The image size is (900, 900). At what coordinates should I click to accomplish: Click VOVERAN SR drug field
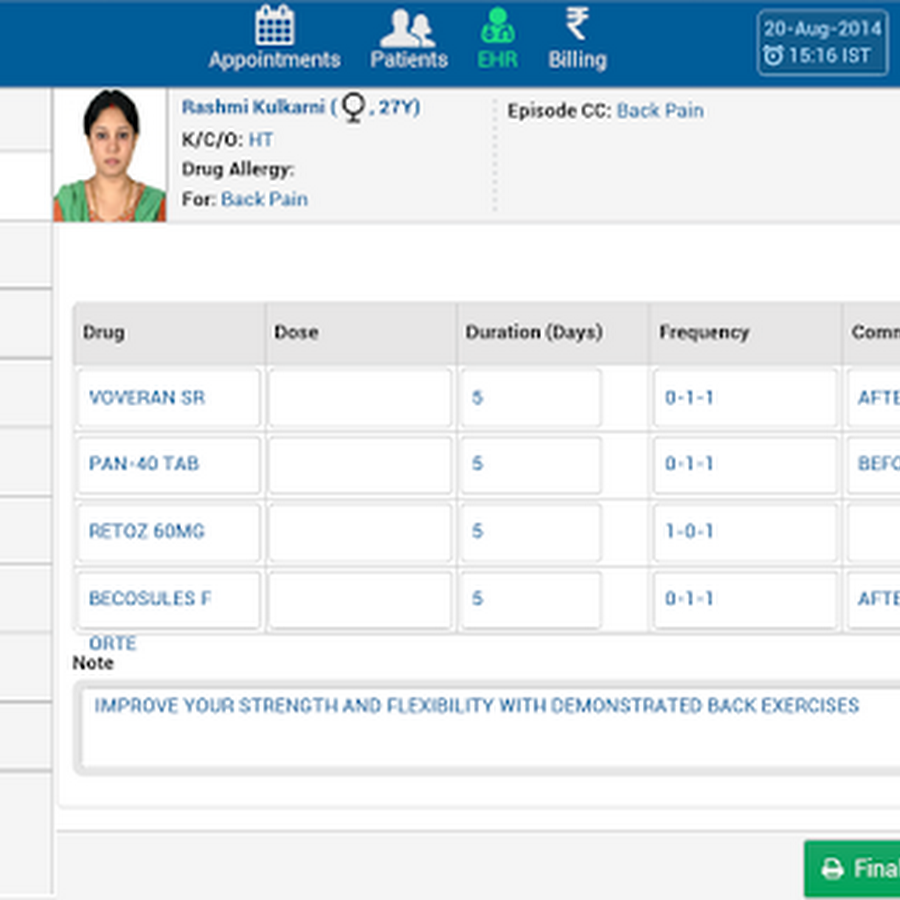(x=169, y=398)
